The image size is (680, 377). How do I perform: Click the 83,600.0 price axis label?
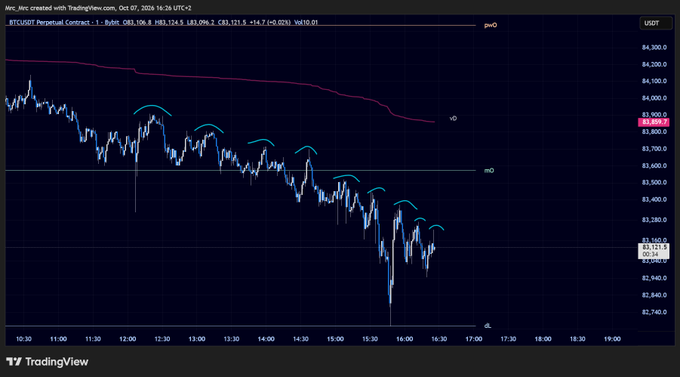[x=654, y=166]
